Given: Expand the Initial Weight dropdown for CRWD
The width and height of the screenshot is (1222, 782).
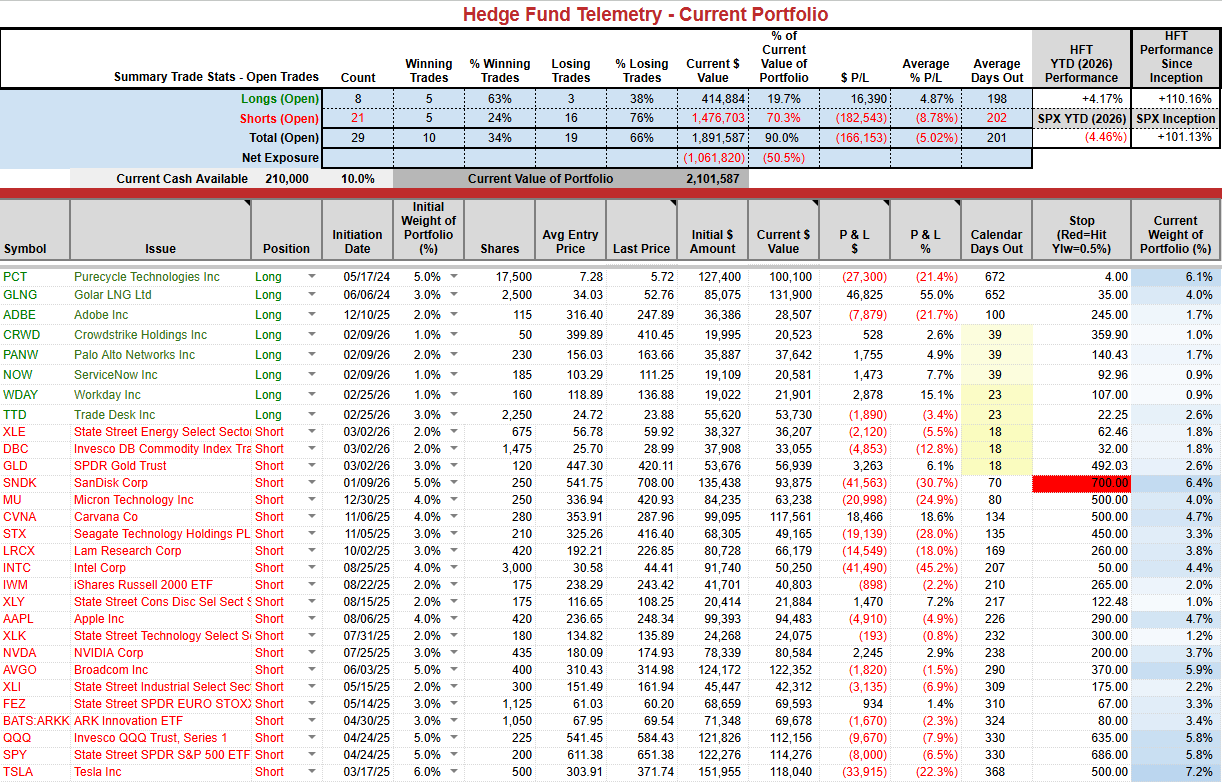Looking at the screenshot, I should click(454, 335).
